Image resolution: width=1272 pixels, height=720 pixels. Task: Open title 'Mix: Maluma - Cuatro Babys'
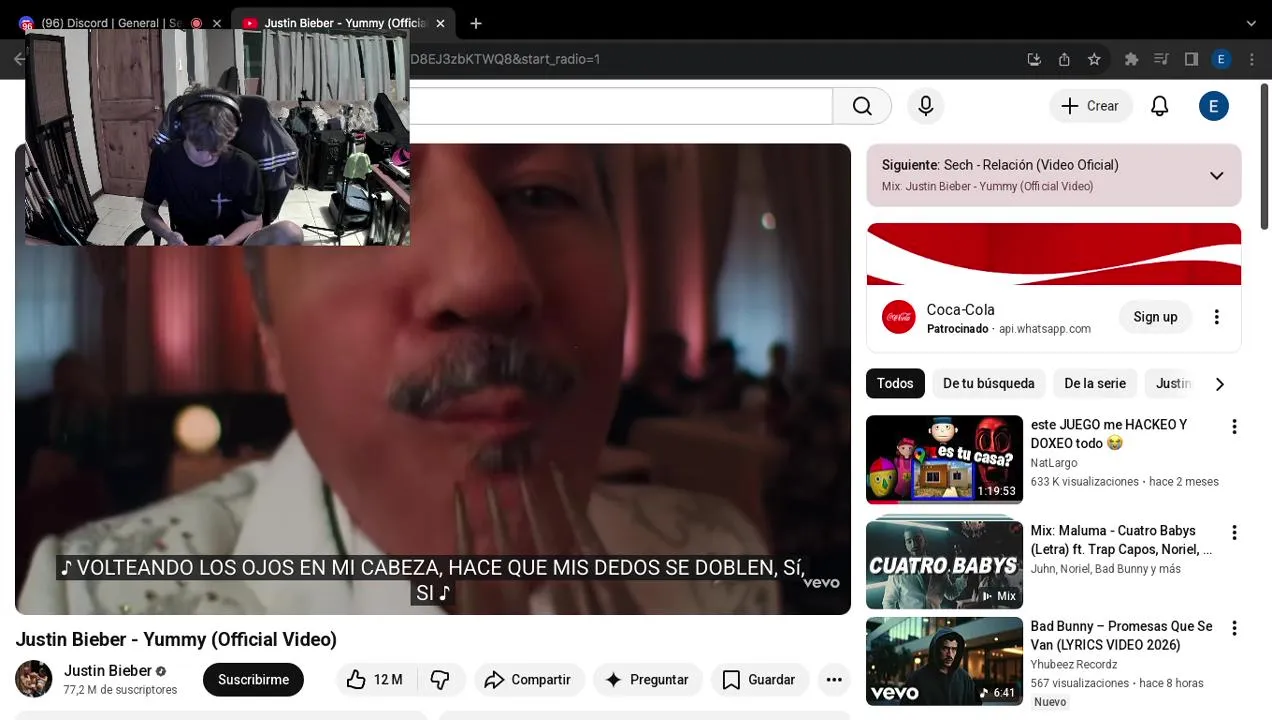pyautogui.click(x=1121, y=540)
